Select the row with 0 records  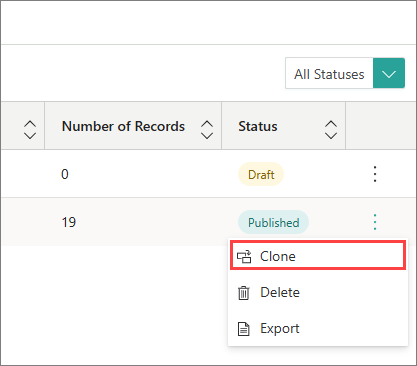coord(208,174)
